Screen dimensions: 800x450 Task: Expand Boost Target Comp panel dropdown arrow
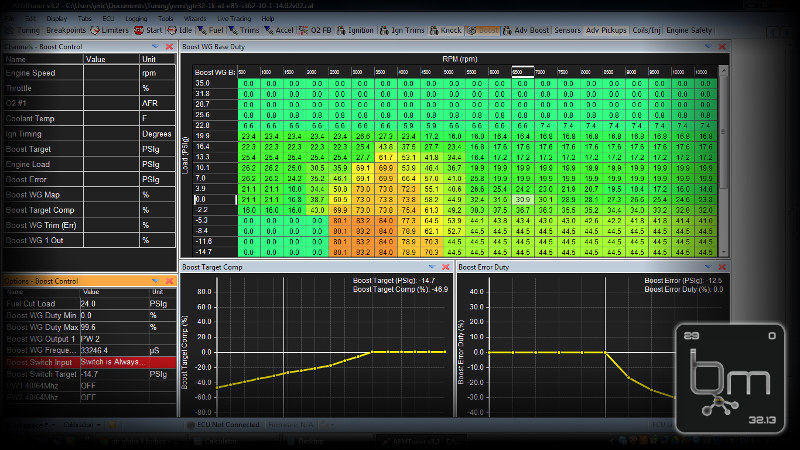tap(432, 267)
